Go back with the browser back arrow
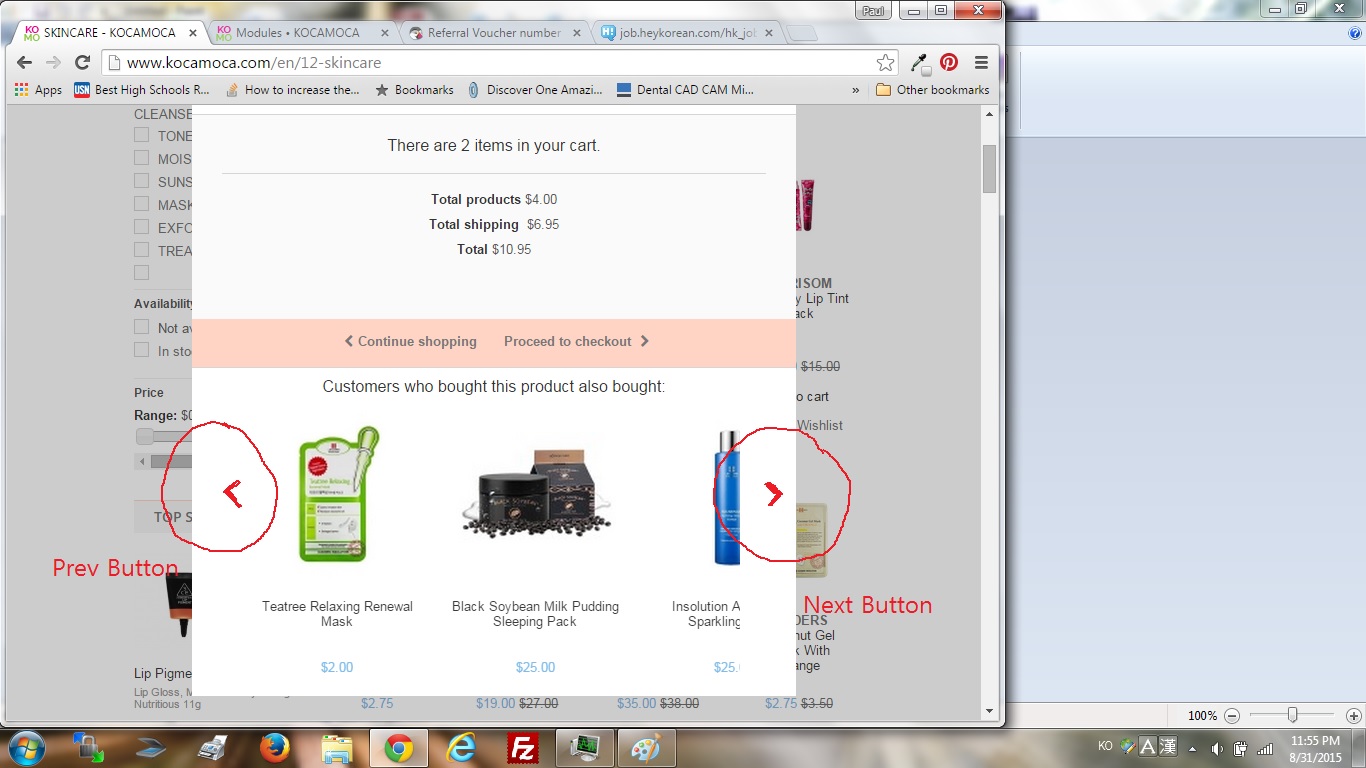The width and height of the screenshot is (1366, 768). pos(24,62)
